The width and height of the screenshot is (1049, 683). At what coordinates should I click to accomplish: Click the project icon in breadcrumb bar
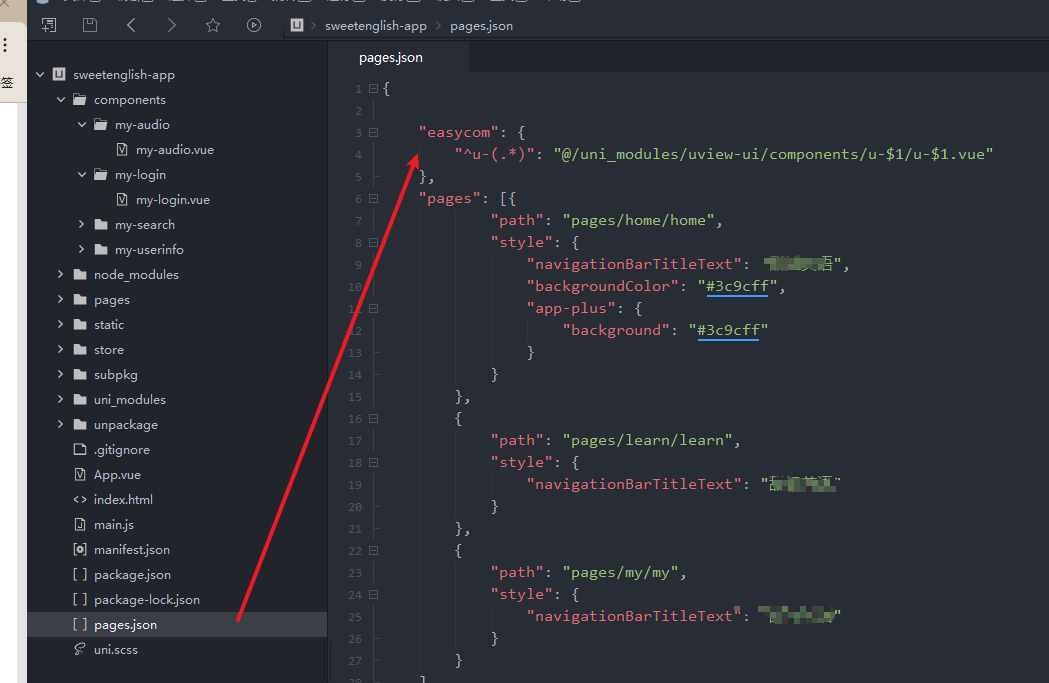(297, 25)
